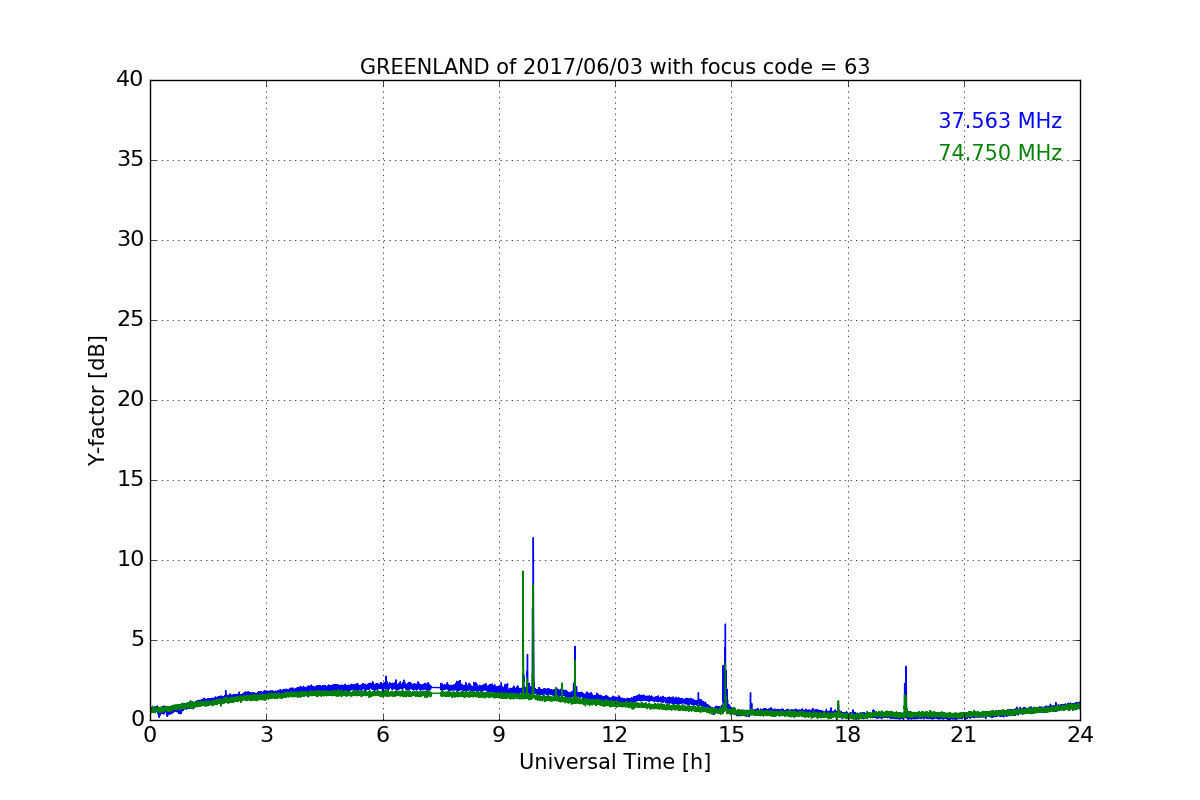Image resolution: width=1200 pixels, height=800 pixels.
Task: Click the y-axis tick label 30
Action: [x=130, y=239]
